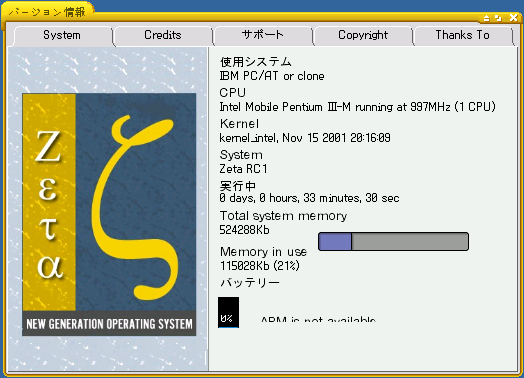Click the gray unused portion of memory bar
This screenshot has width=524, height=378.
410,241
